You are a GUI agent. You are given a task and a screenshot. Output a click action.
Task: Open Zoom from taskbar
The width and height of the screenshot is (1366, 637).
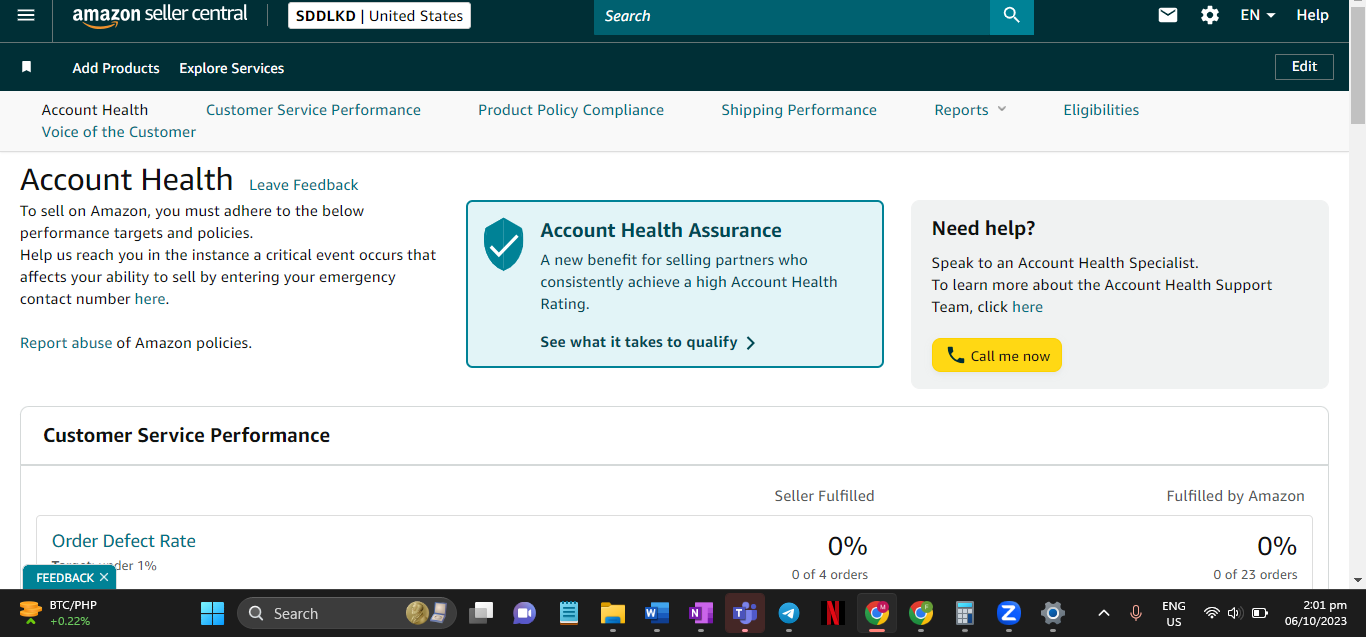coord(1008,613)
